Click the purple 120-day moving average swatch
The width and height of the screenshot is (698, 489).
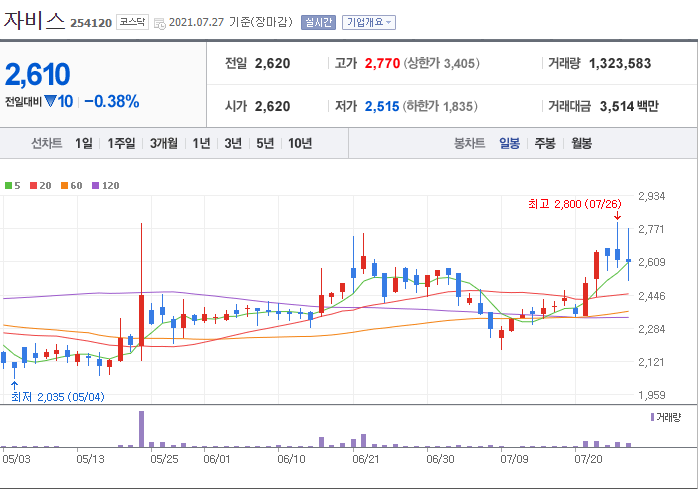[x=95, y=186]
